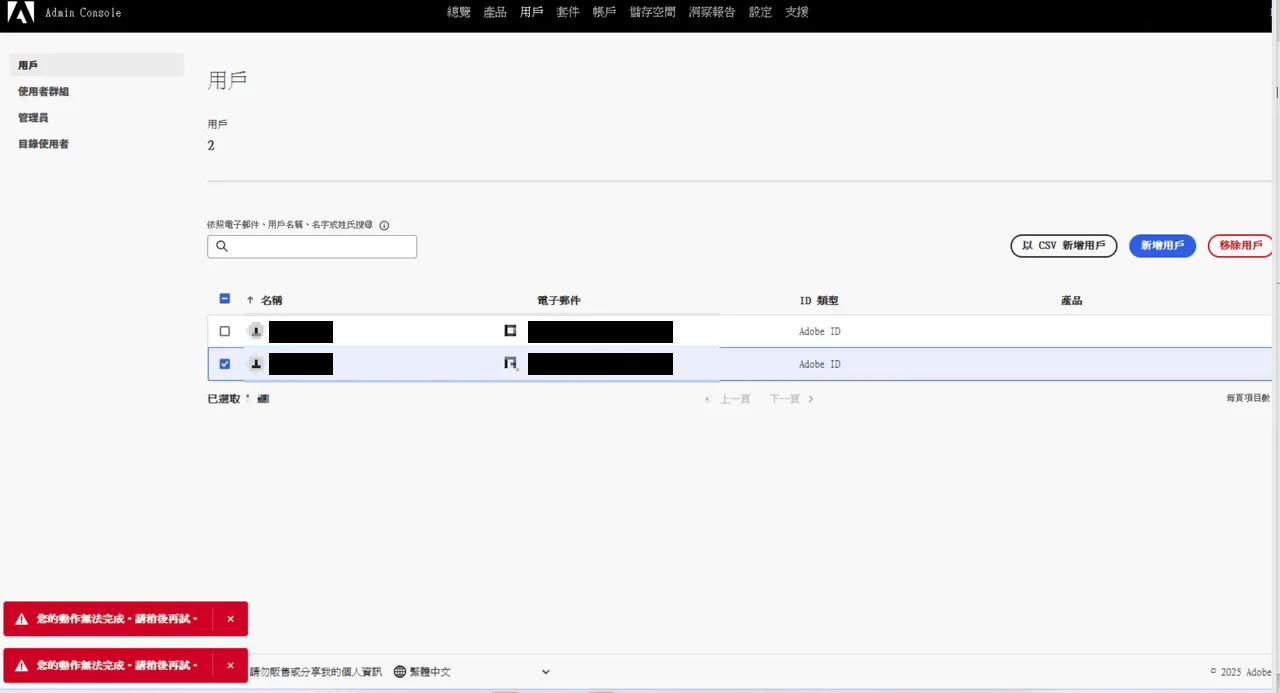Click the warning triangle in the upper error toast

[21, 620]
